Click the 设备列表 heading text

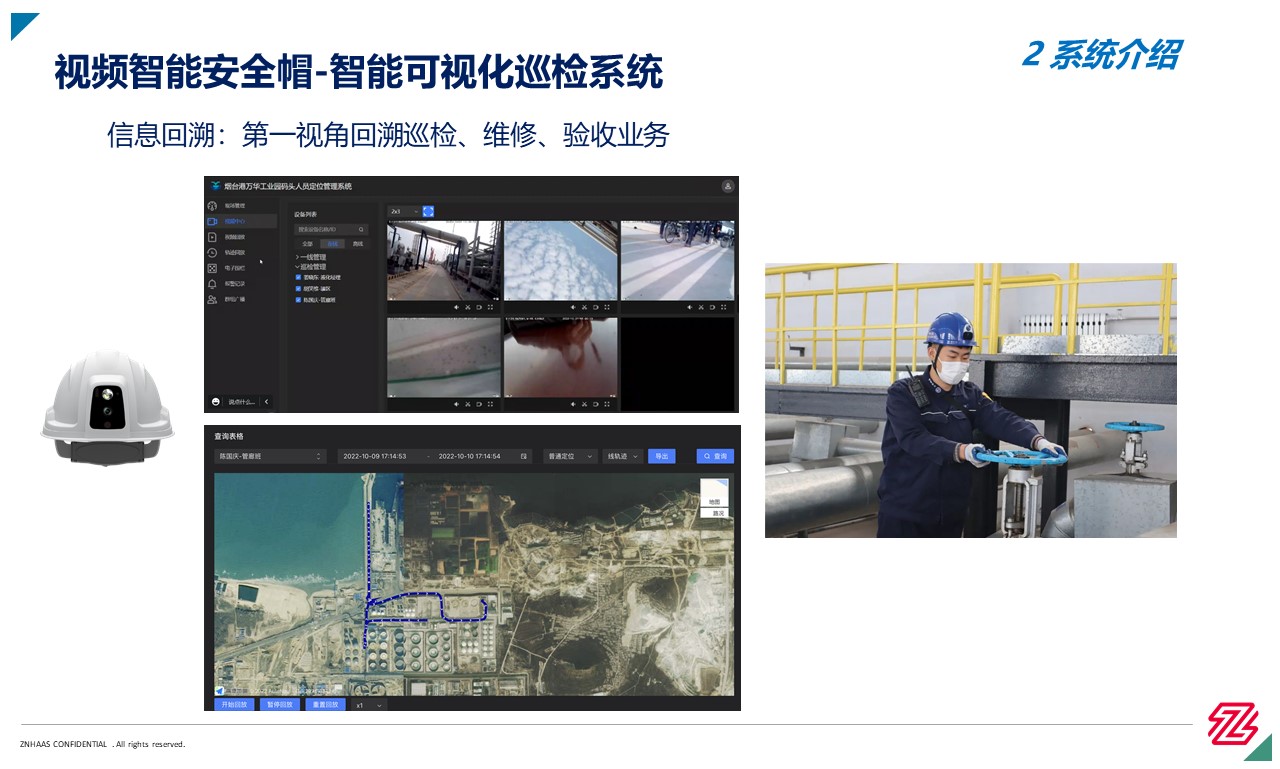tap(305, 214)
